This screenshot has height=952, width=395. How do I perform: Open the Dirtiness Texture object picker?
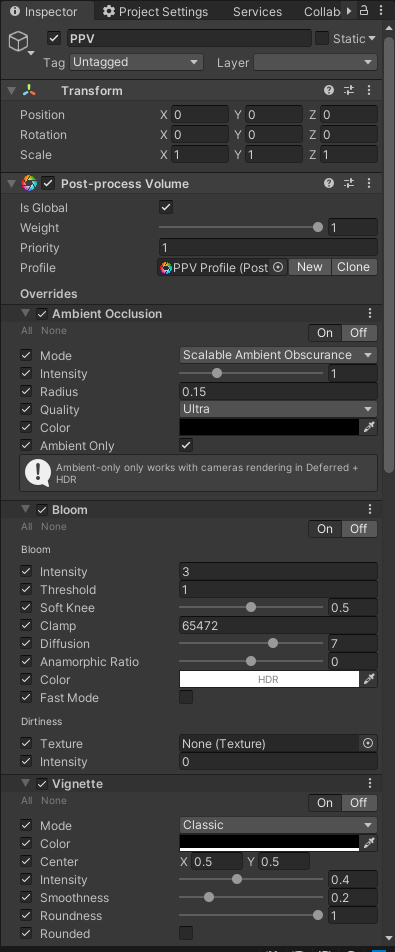tap(367, 743)
